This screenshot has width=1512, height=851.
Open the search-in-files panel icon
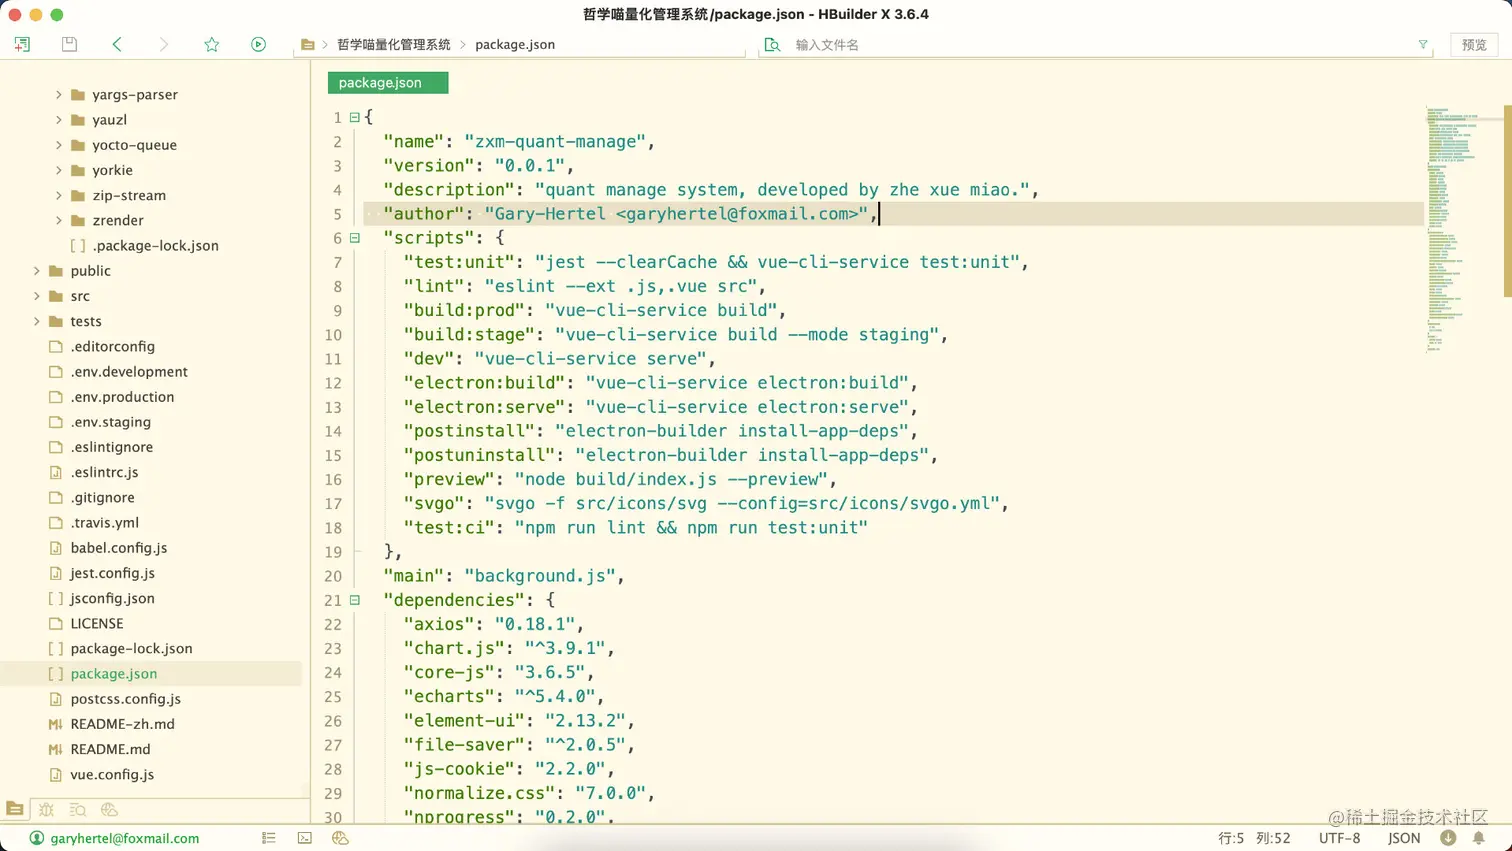[78, 809]
